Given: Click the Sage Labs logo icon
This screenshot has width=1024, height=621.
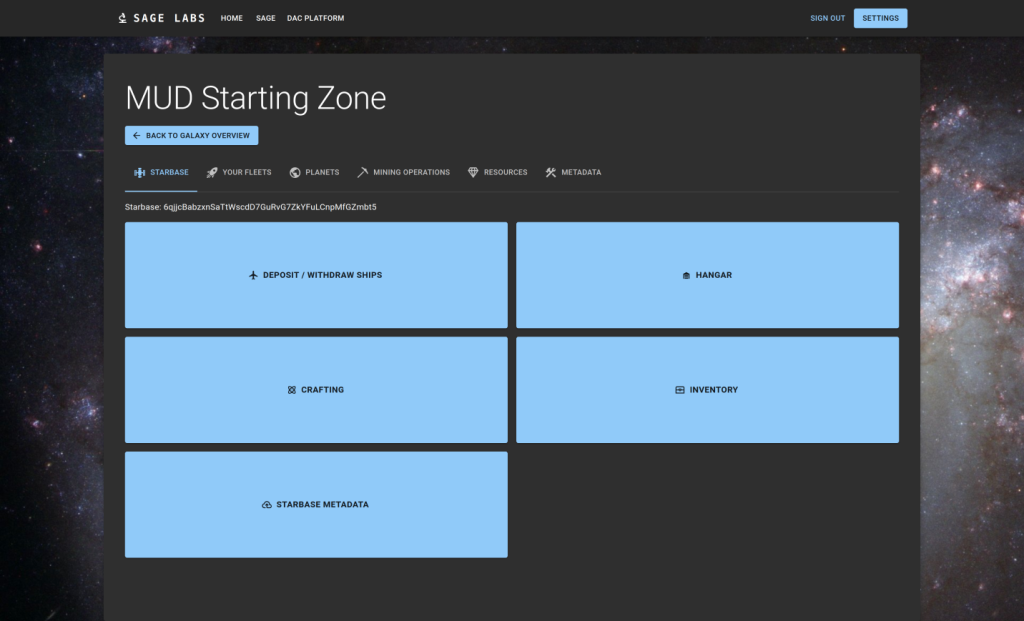Looking at the screenshot, I should pos(122,18).
